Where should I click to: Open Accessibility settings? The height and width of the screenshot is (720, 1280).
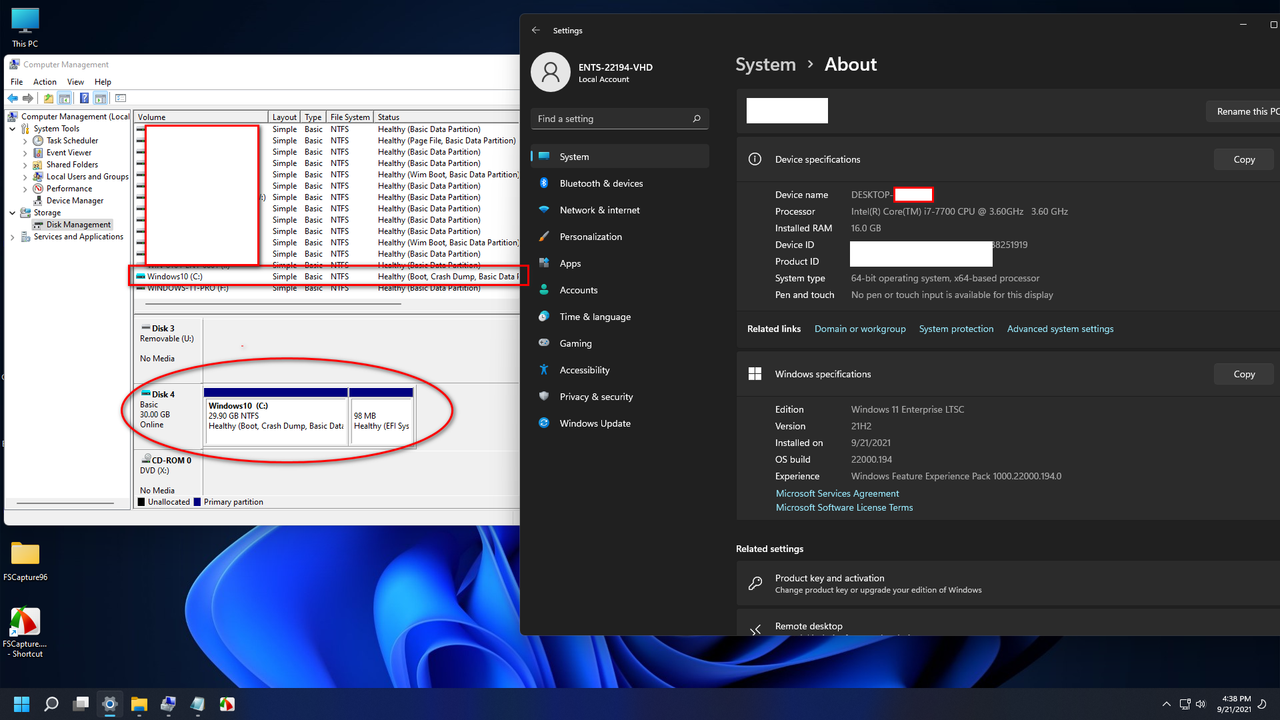point(620,370)
